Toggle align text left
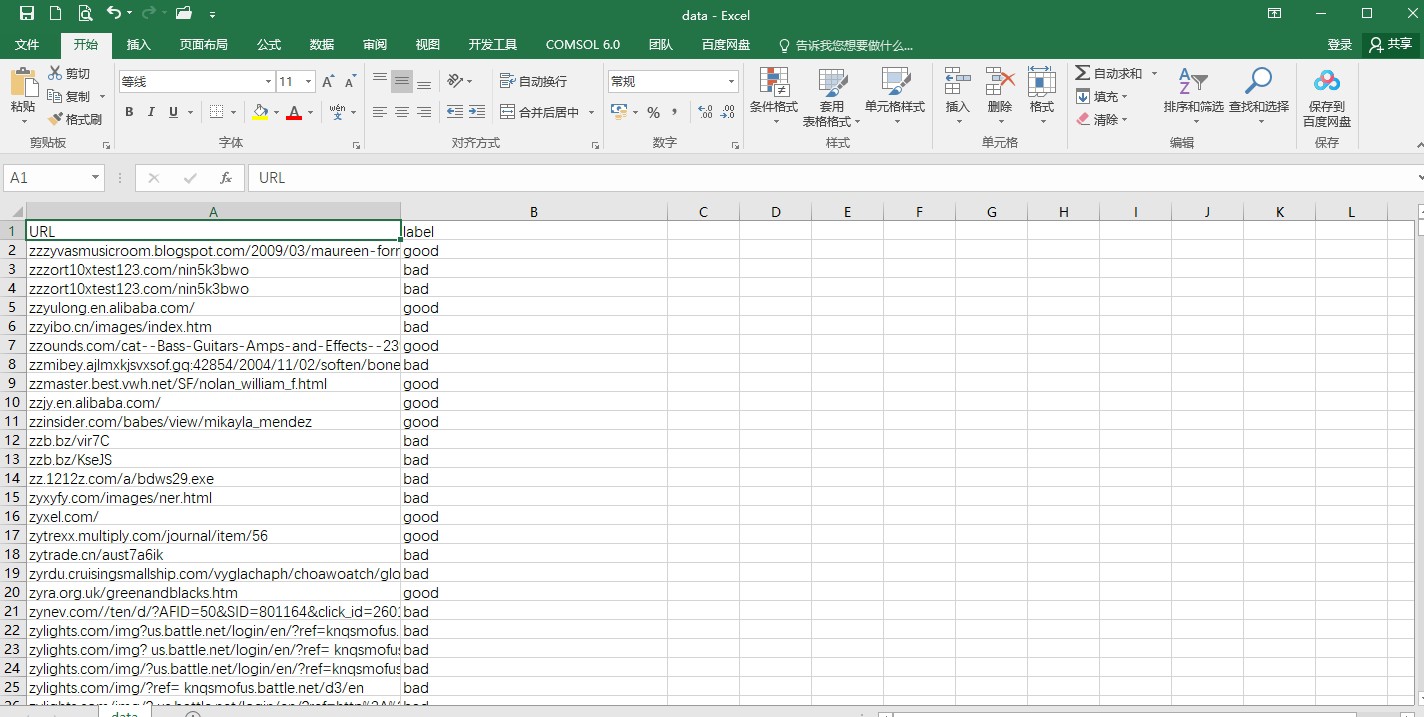The height and width of the screenshot is (717, 1424). click(380, 112)
